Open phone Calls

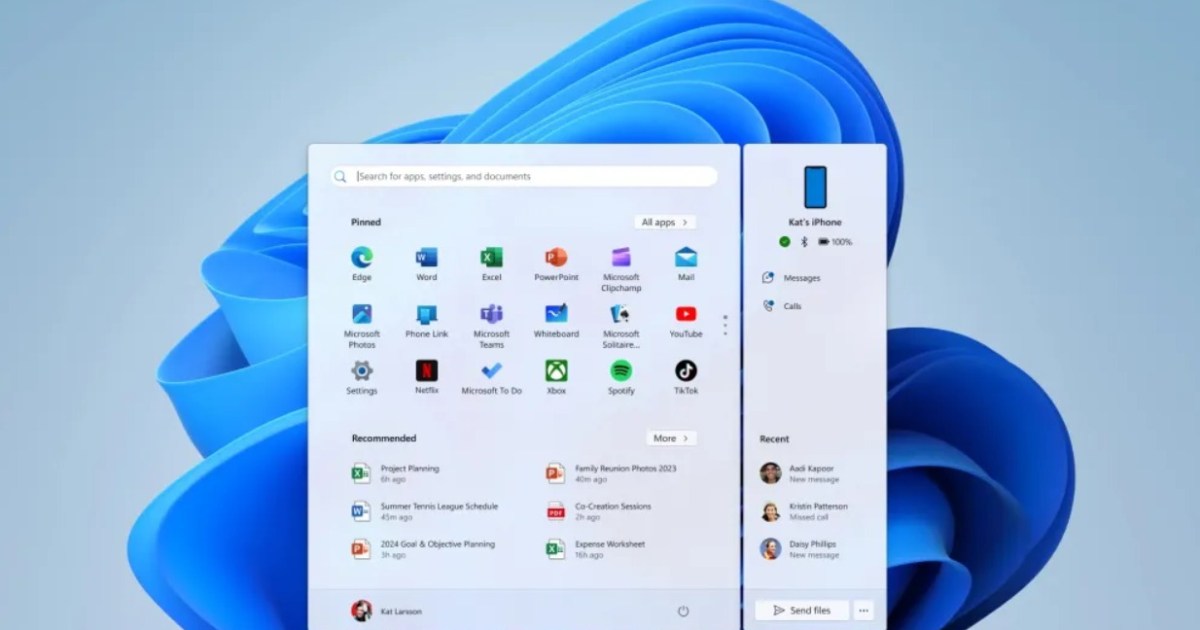[781, 306]
